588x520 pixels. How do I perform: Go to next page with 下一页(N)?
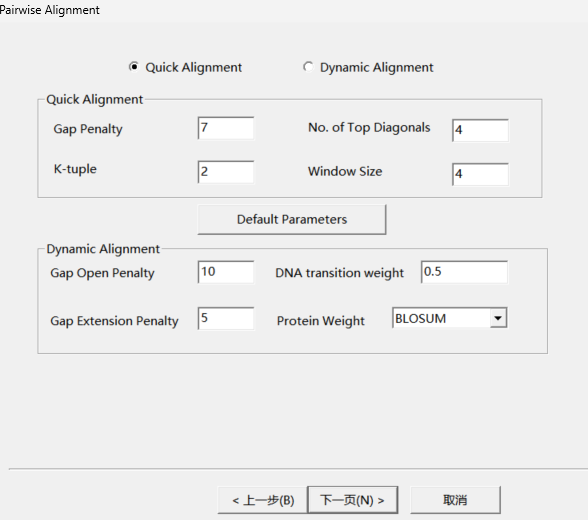pos(352,500)
